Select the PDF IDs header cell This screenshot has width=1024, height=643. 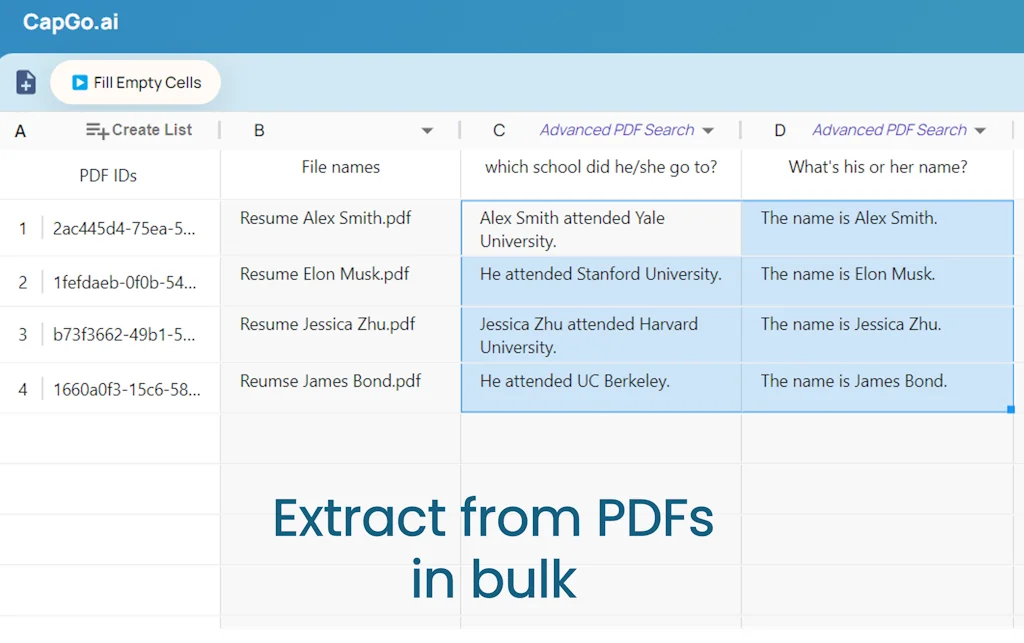point(108,175)
